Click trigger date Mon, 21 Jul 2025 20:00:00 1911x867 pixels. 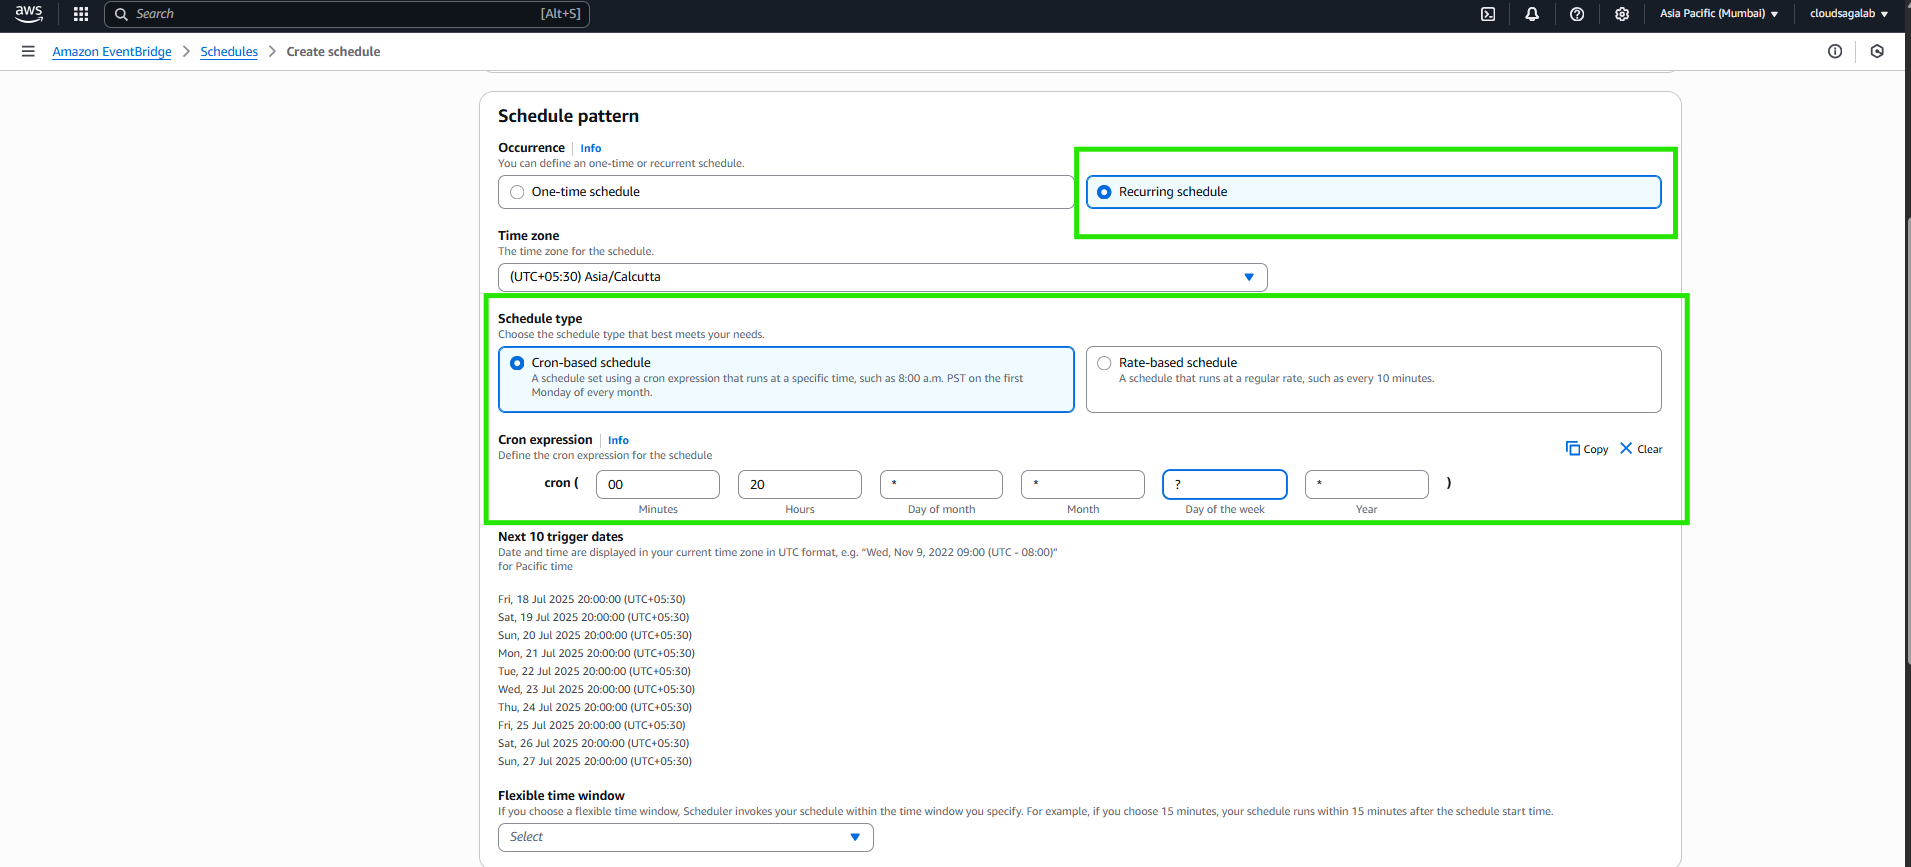[x=597, y=654]
